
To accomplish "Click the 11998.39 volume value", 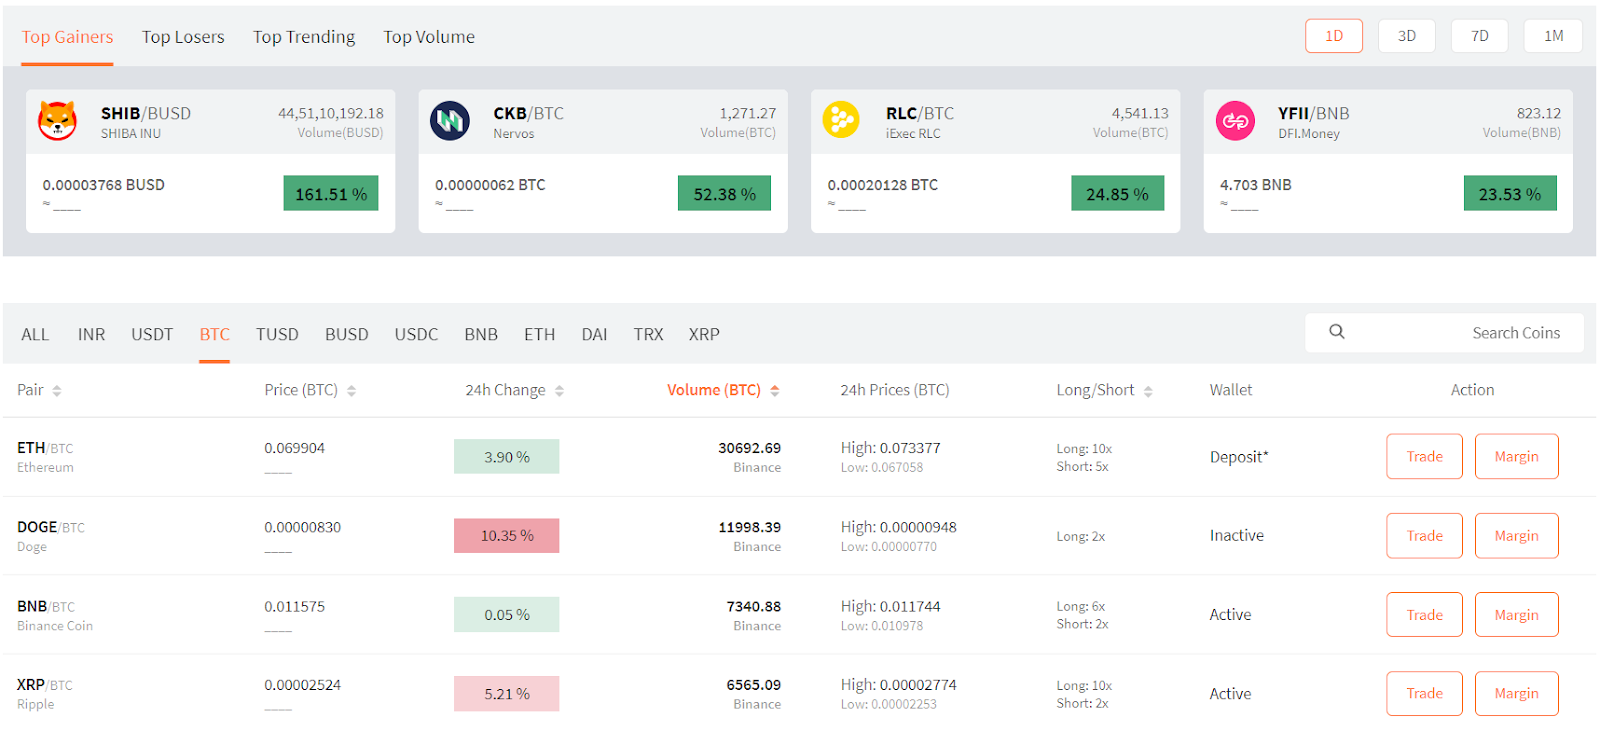I will point(749,527).
